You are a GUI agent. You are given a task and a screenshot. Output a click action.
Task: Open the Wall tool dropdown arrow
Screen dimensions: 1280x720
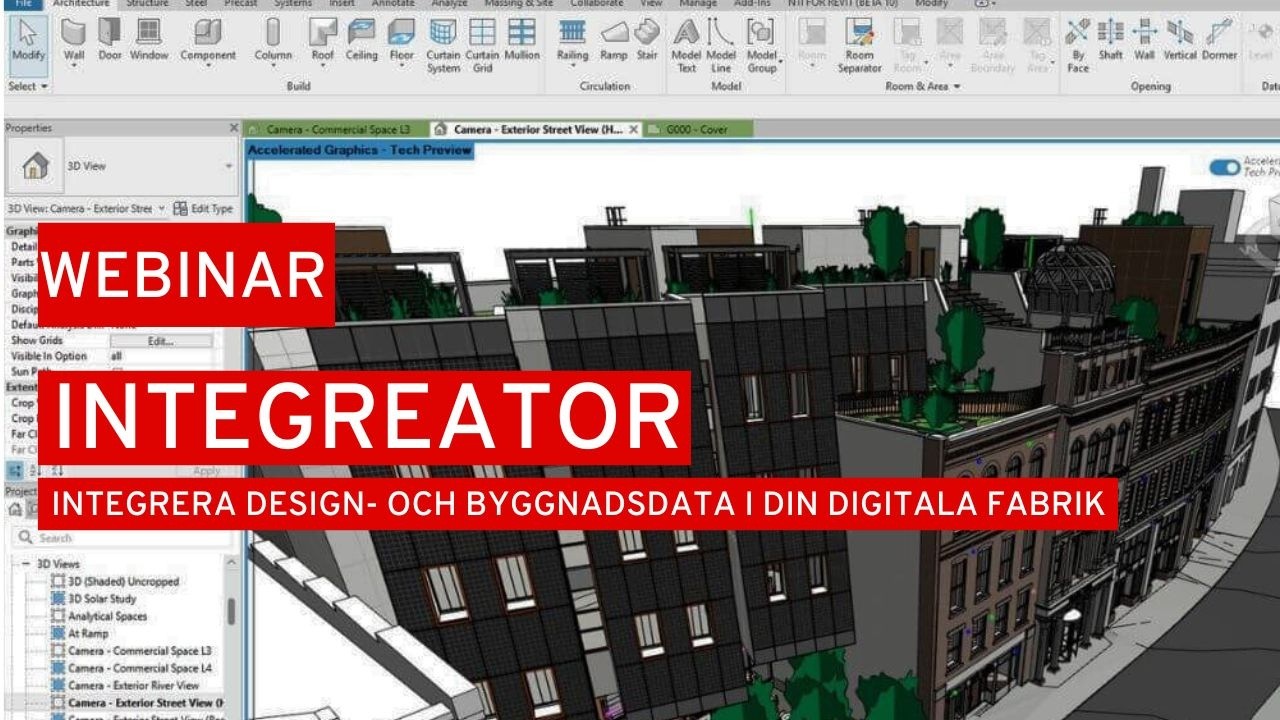[x=74, y=67]
